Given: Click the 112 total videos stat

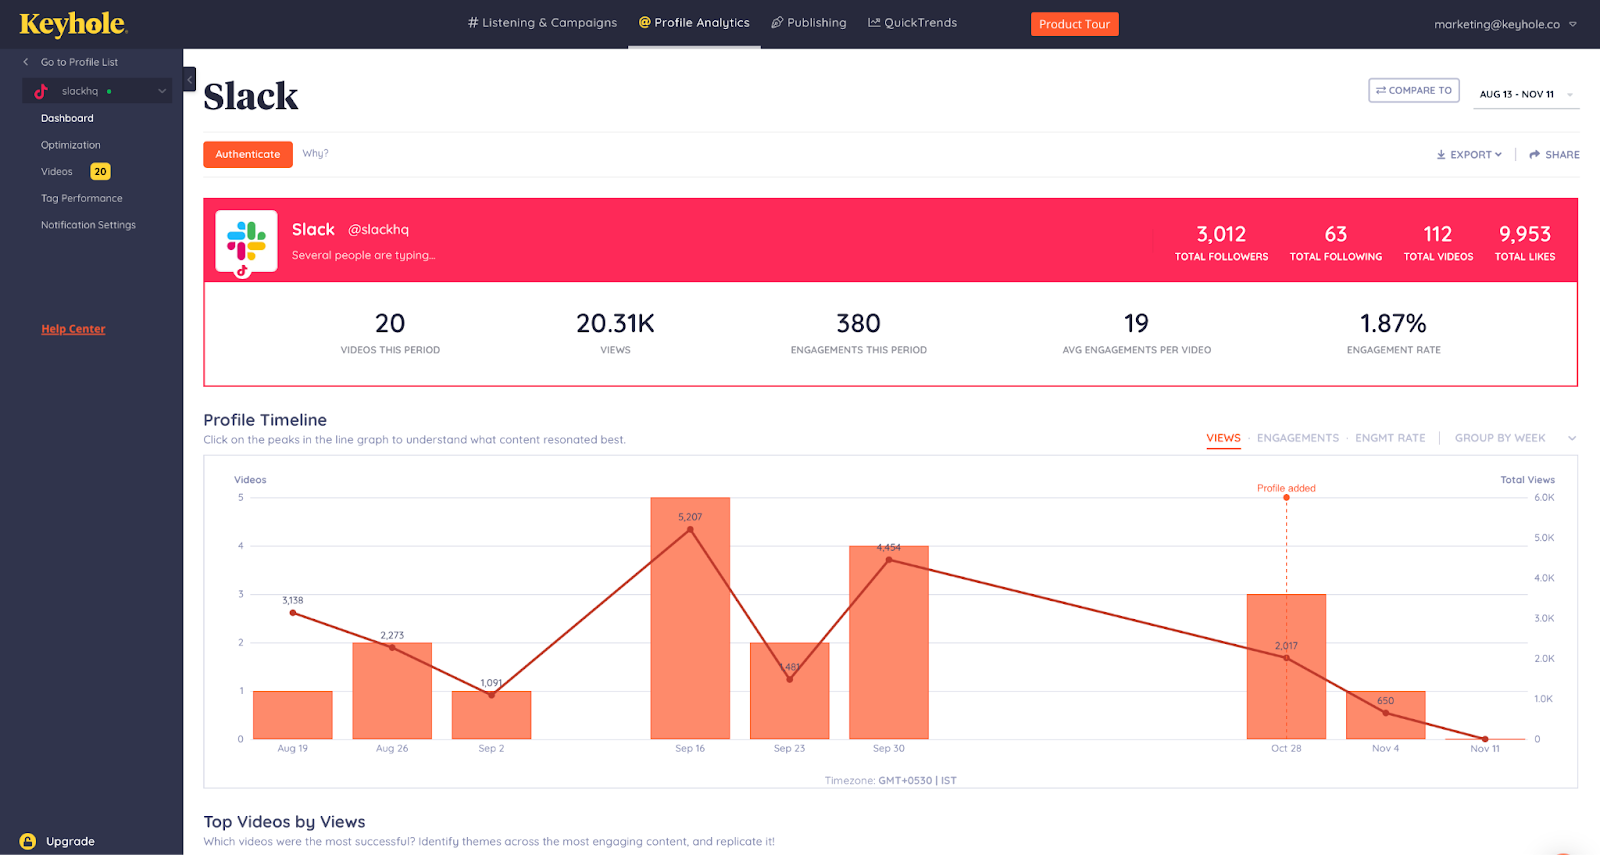Looking at the screenshot, I should pyautogui.click(x=1438, y=241).
